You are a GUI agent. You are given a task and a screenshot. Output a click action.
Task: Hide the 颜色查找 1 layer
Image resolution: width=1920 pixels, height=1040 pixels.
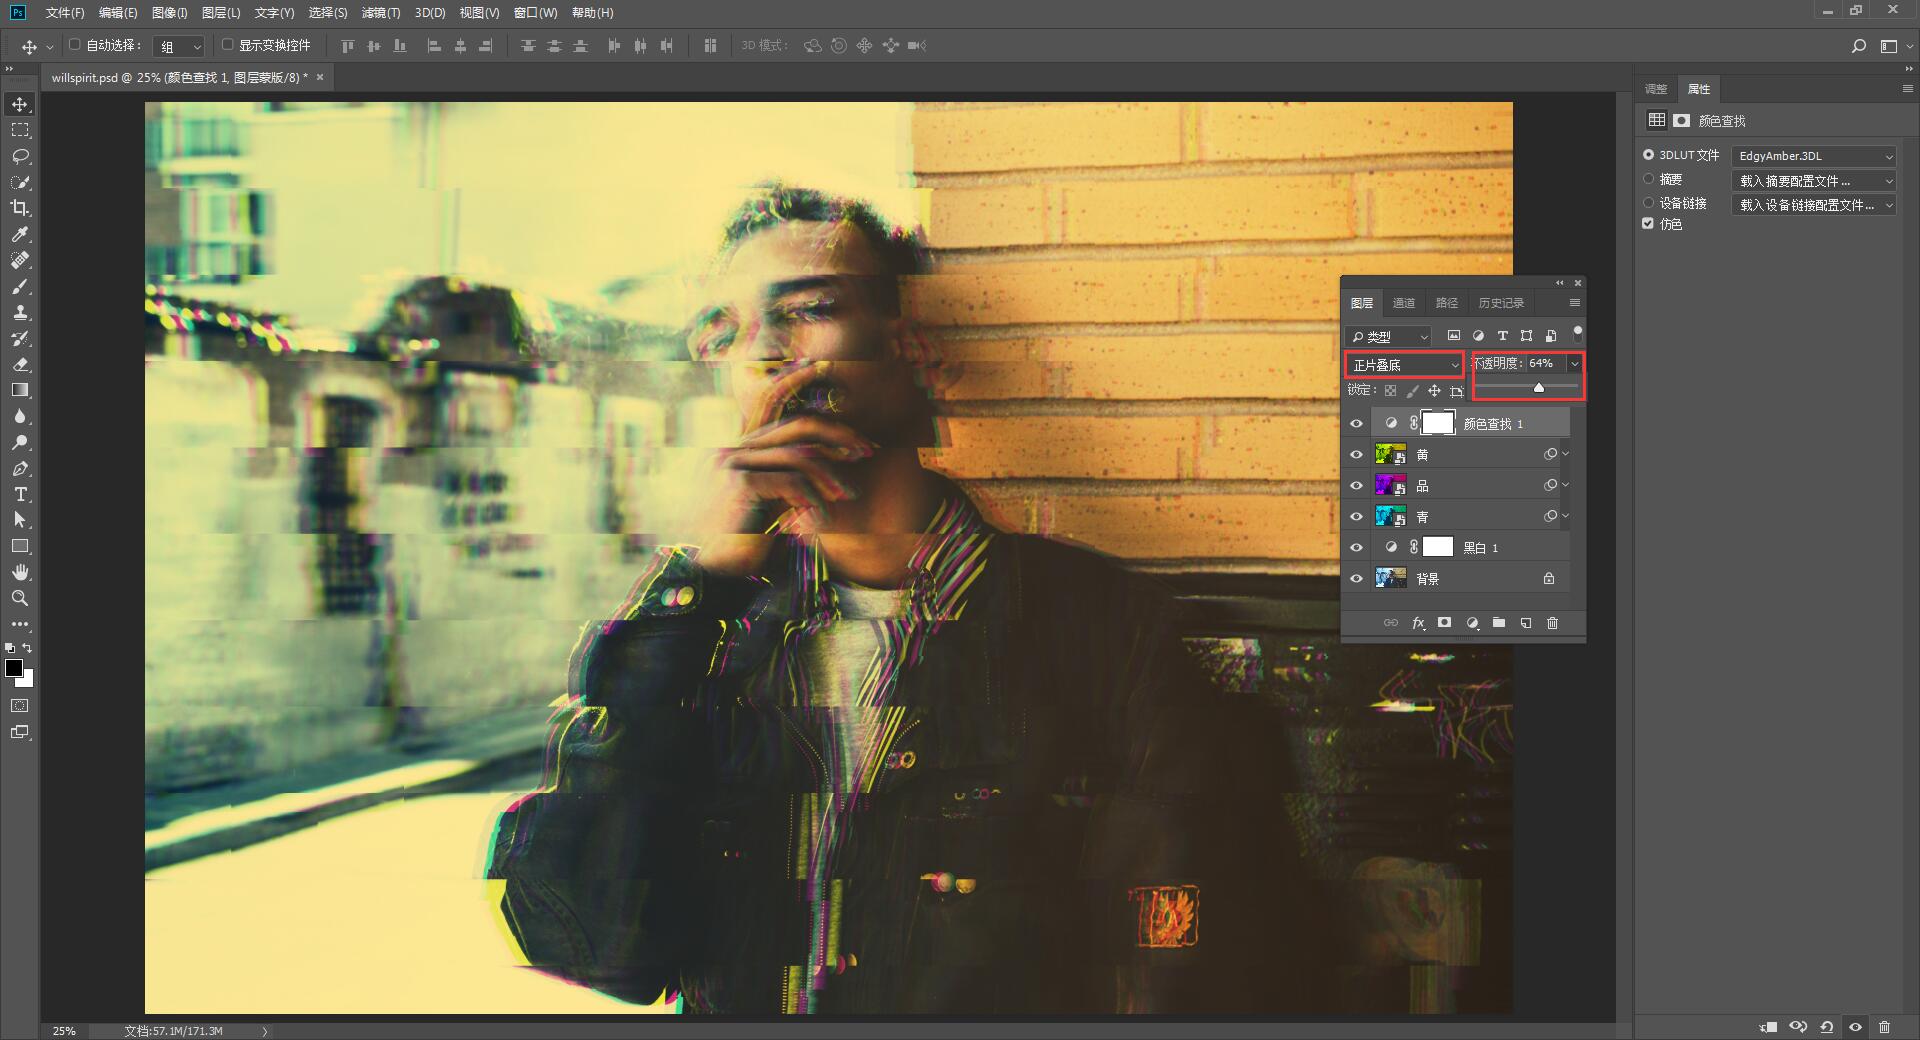coord(1356,424)
